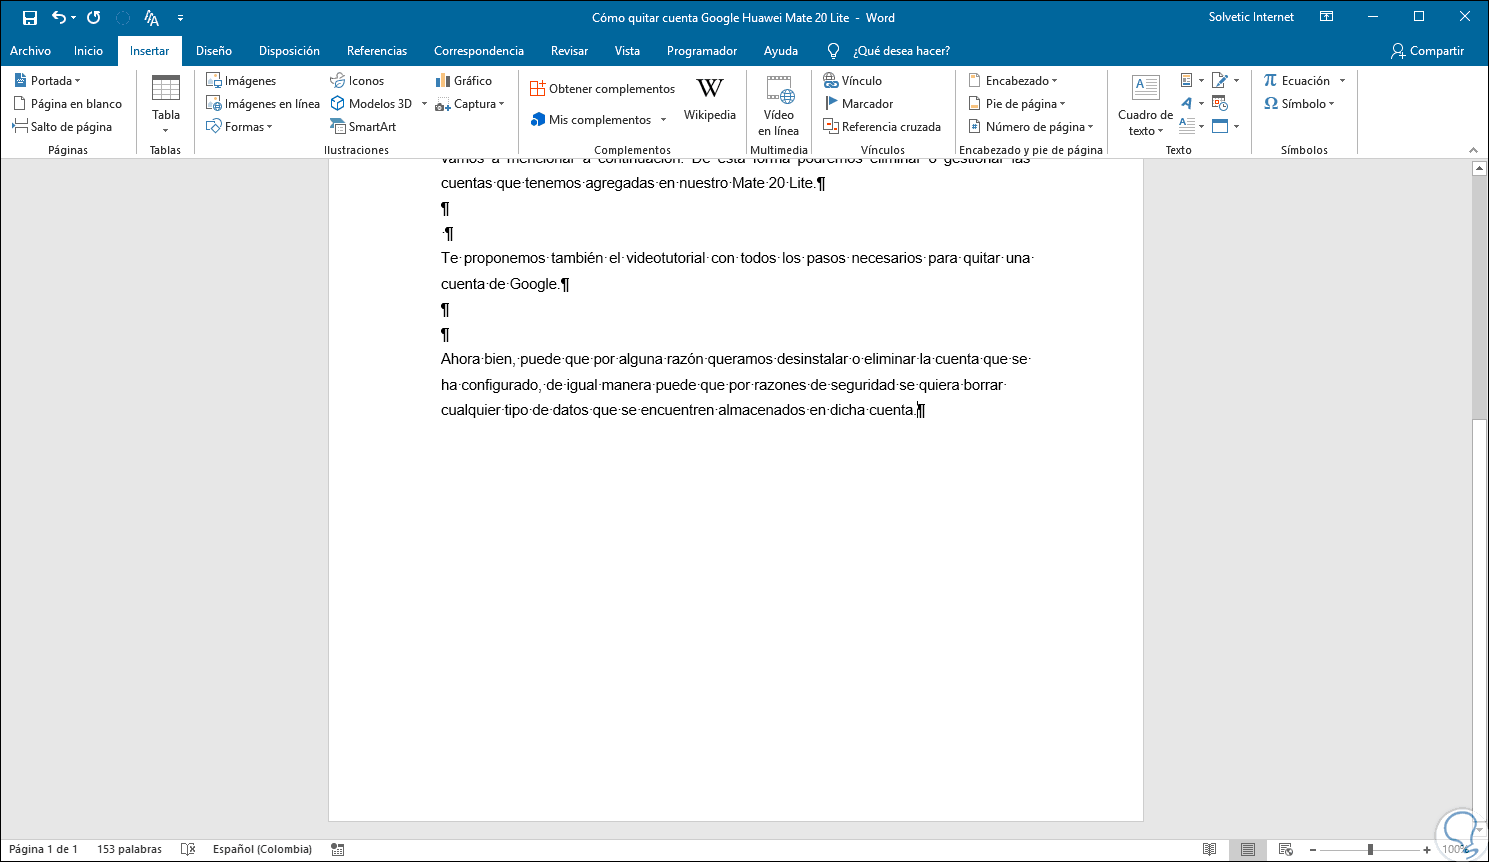Open the WordArt dropdown in Texto group
This screenshot has height=862, width=1489.
pyautogui.click(x=1192, y=104)
